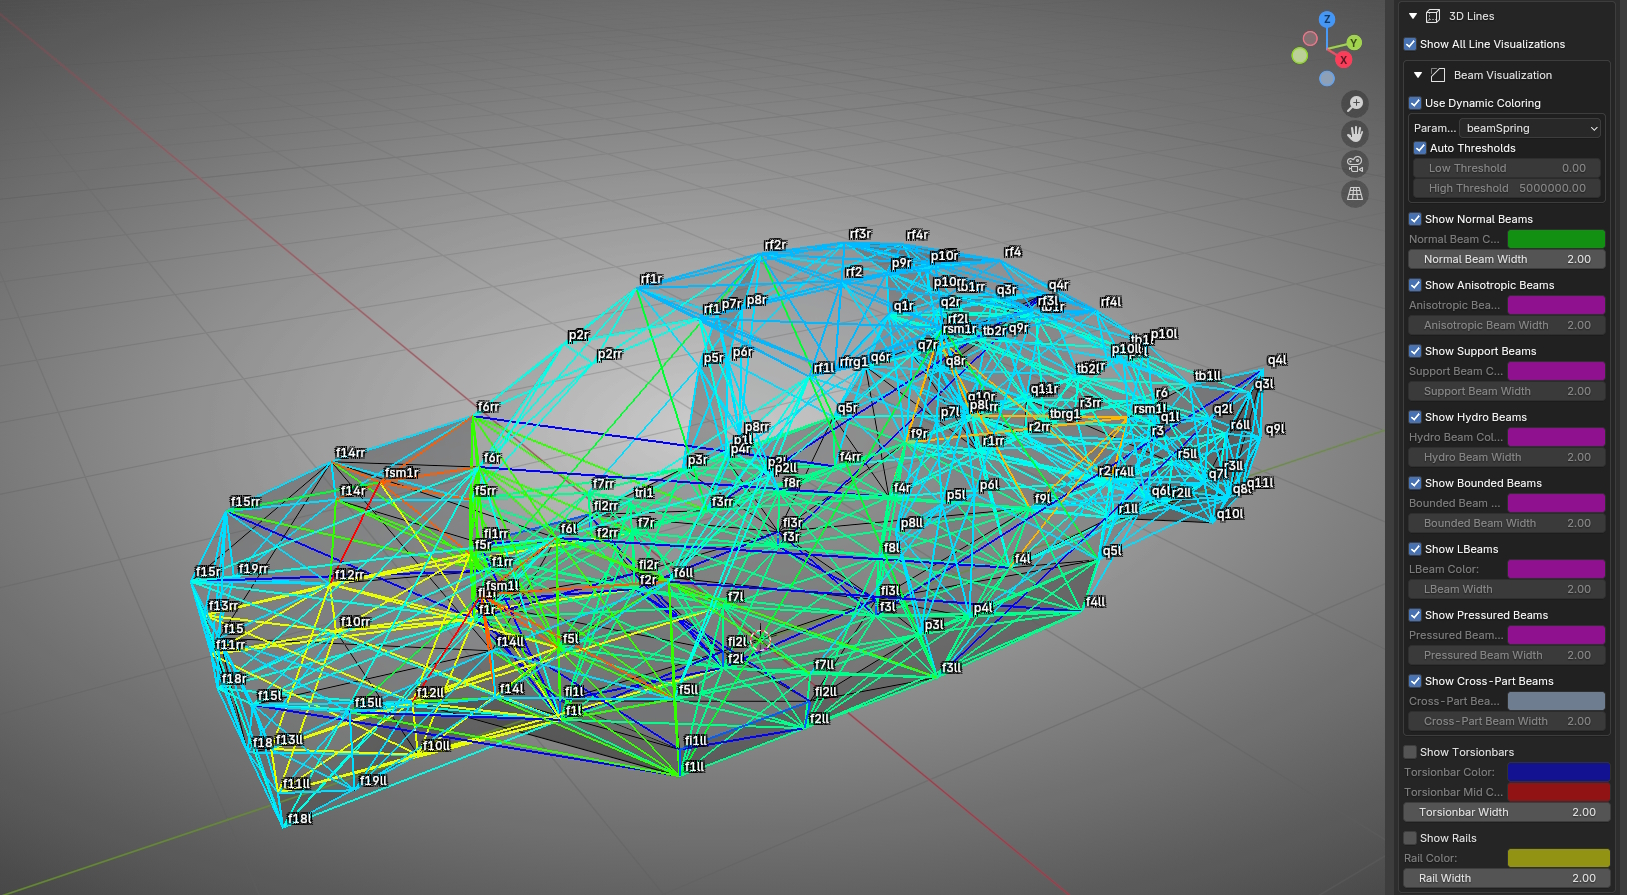Open LBeam Color swatch
Image resolution: width=1627 pixels, height=895 pixels.
(x=1556, y=569)
